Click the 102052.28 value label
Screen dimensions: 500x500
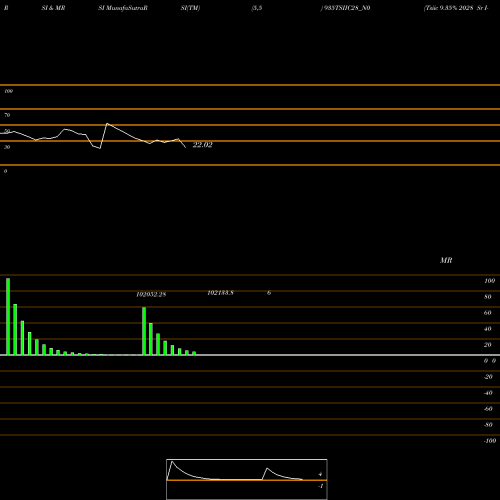pos(151,295)
